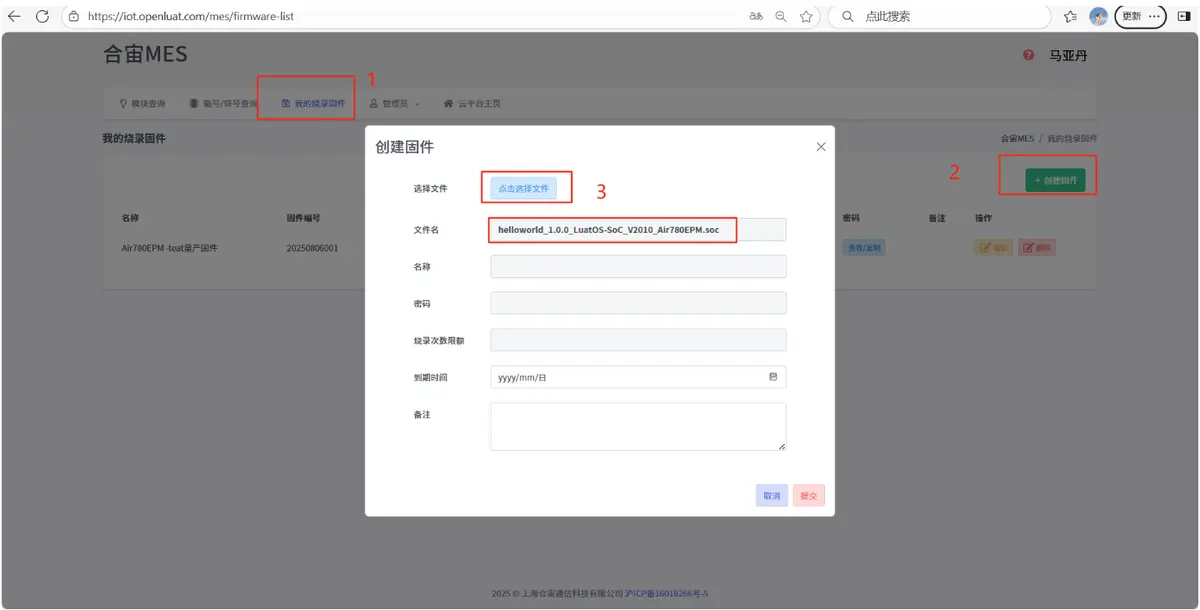
Task: Open the read aloud / translate icon
Action: (x=756, y=16)
